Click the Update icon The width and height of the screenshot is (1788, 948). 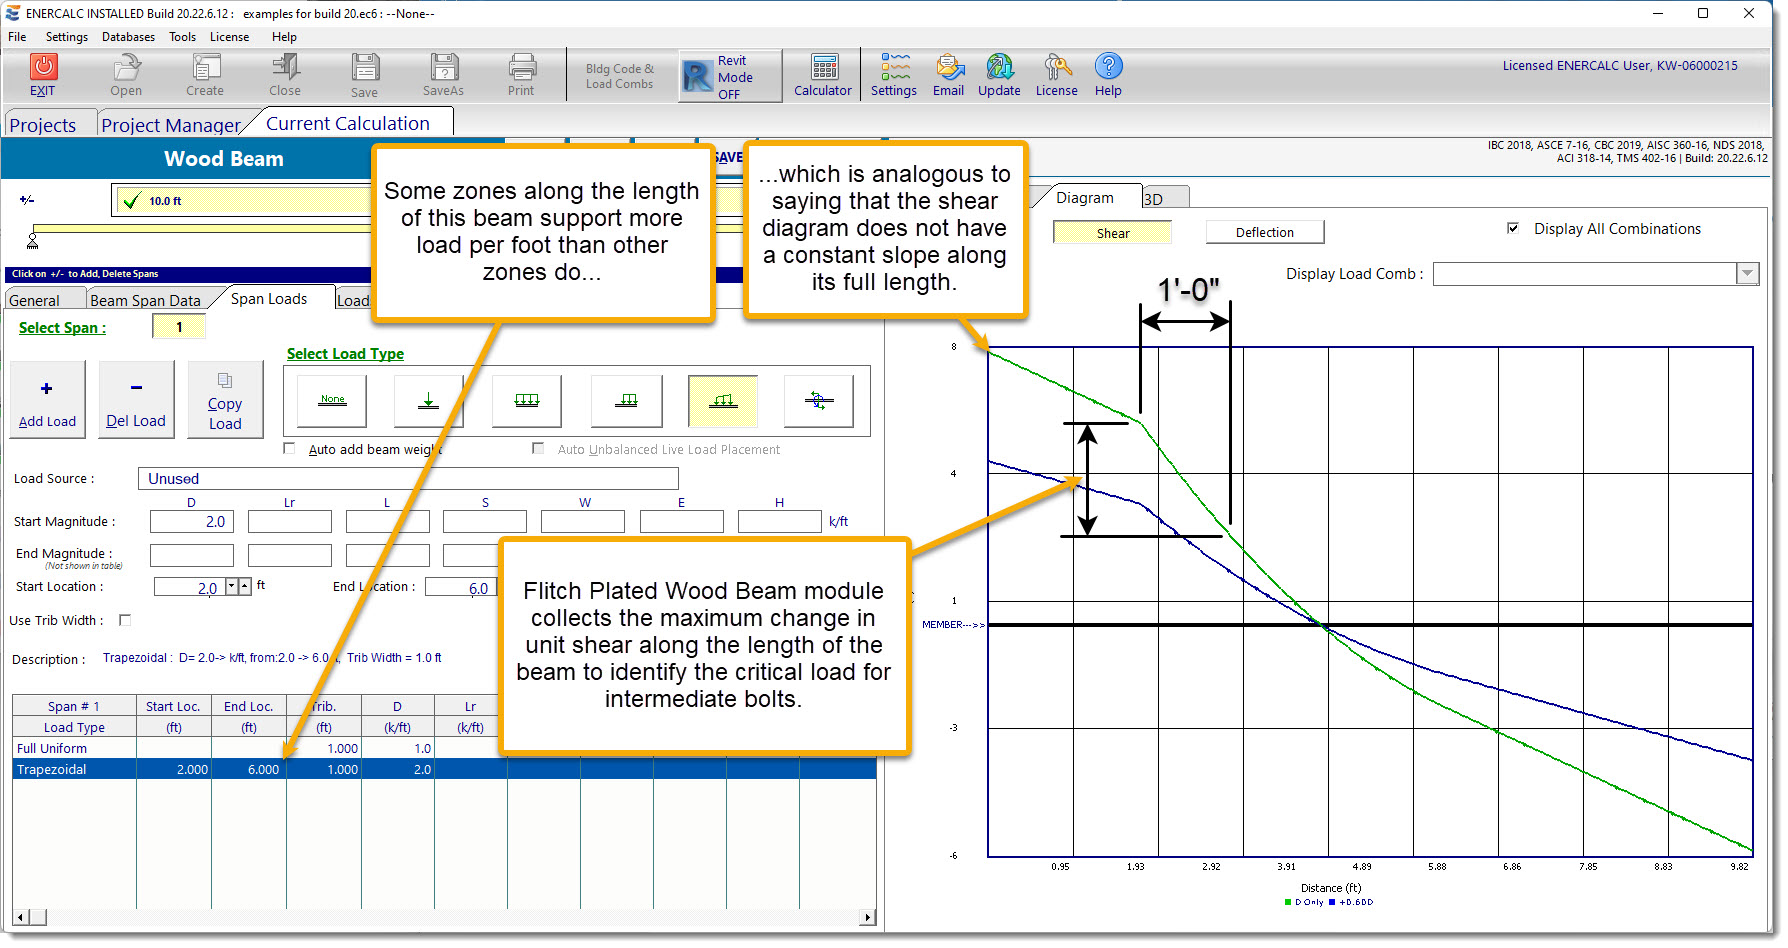coord(999,74)
